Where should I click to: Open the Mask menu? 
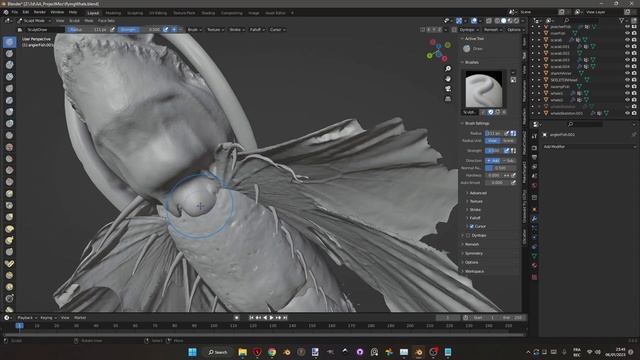point(89,20)
